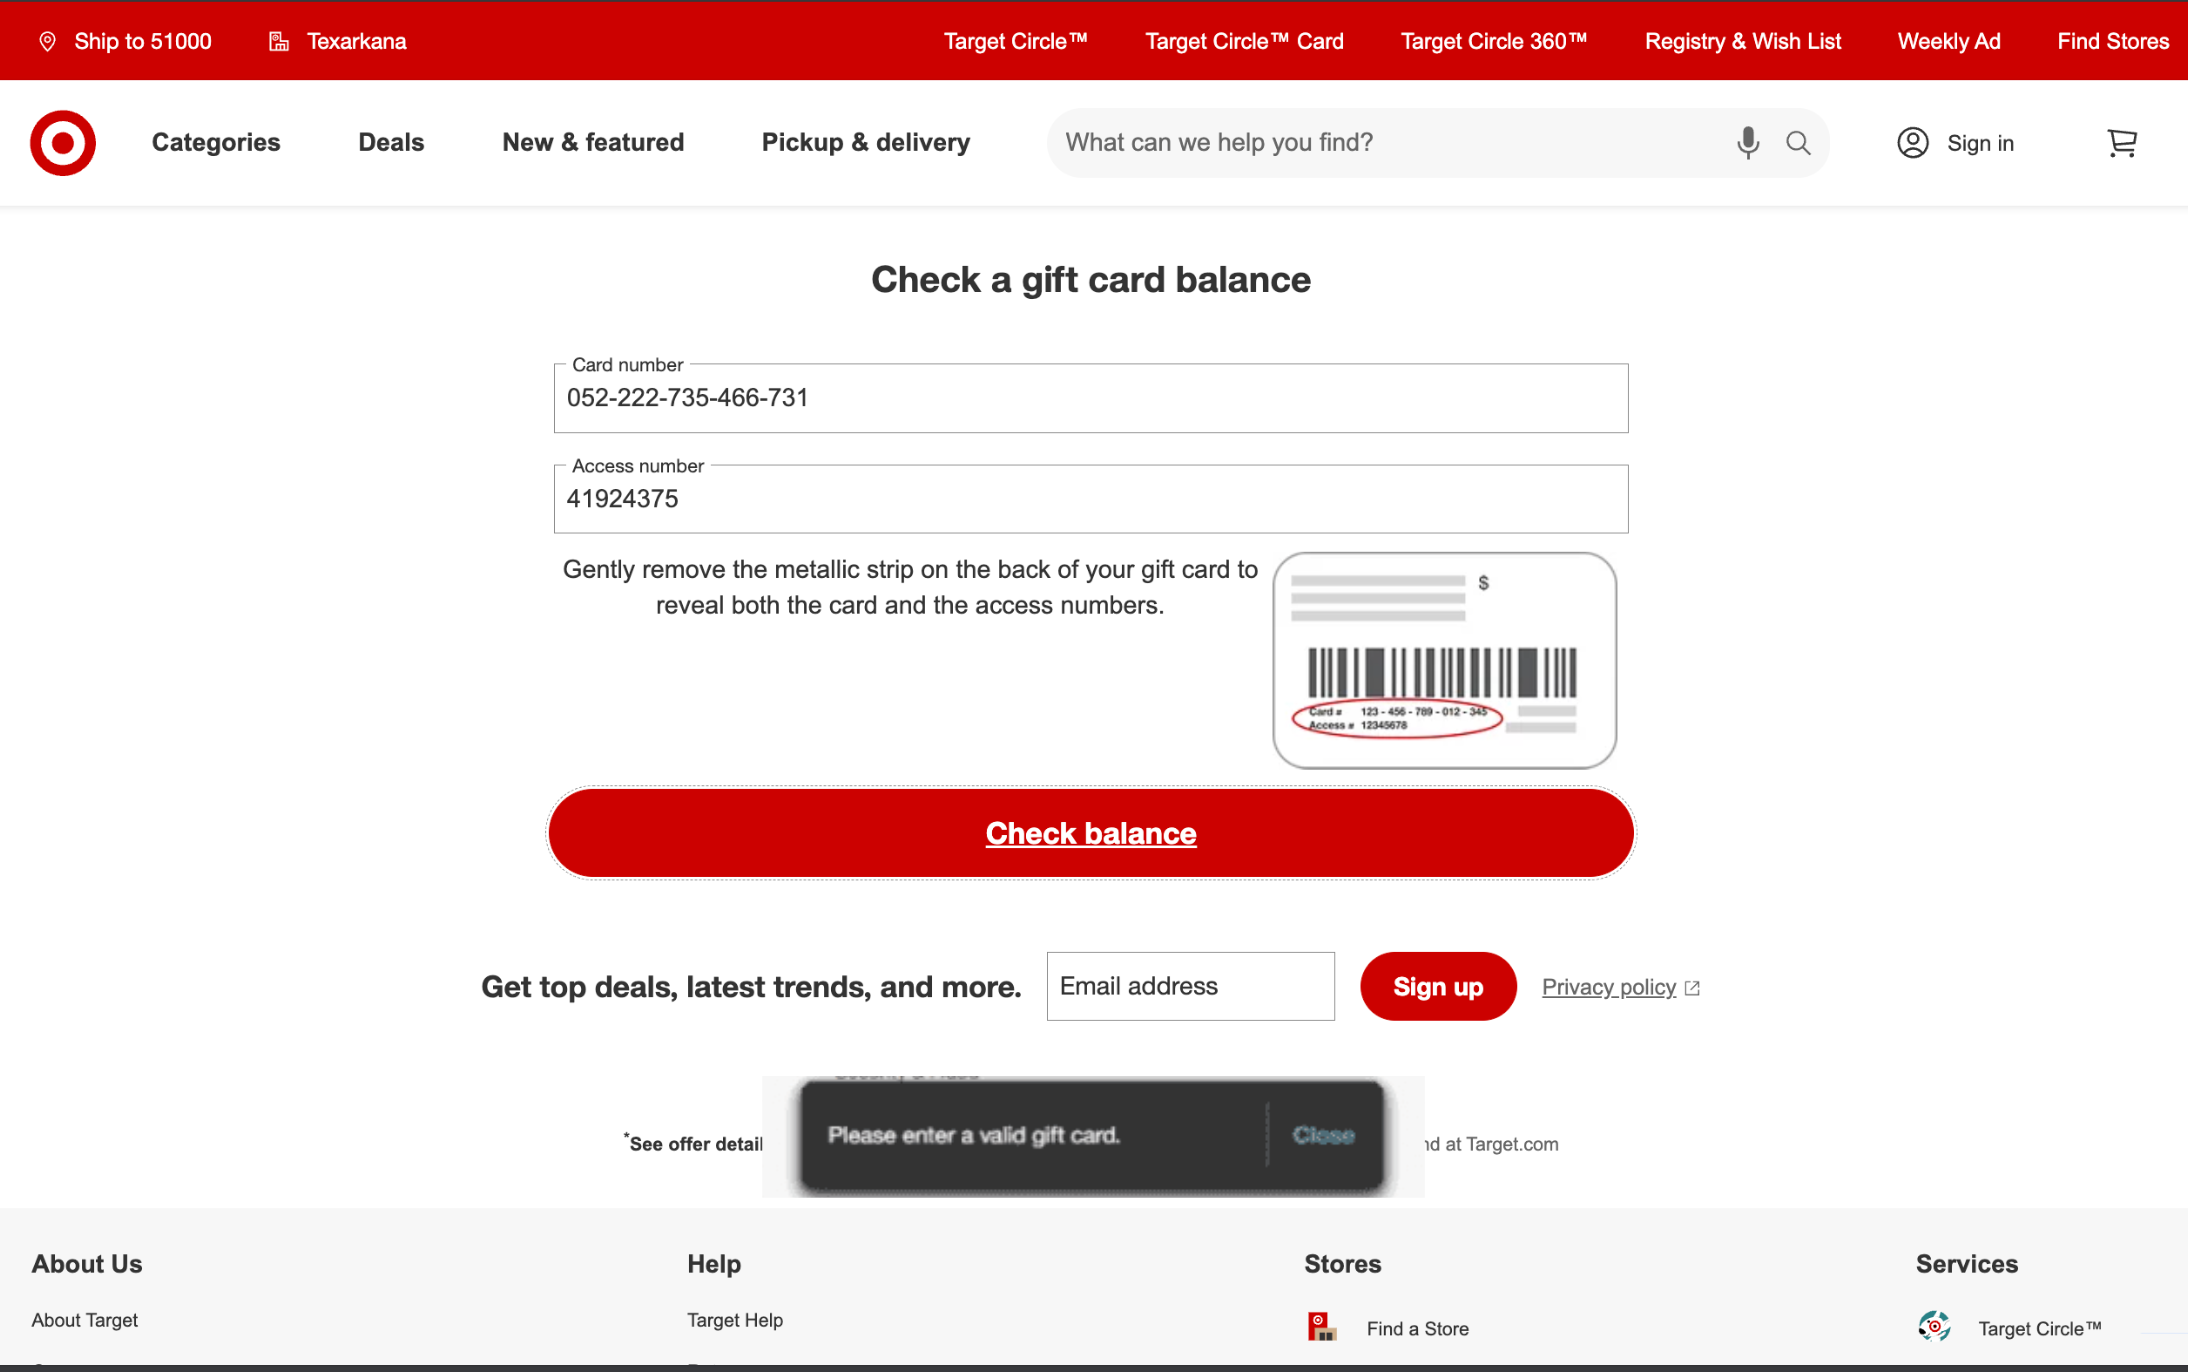The height and width of the screenshot is (1372, 2188).
Task: Click into the Card number field
Action: click(1091, 398)
